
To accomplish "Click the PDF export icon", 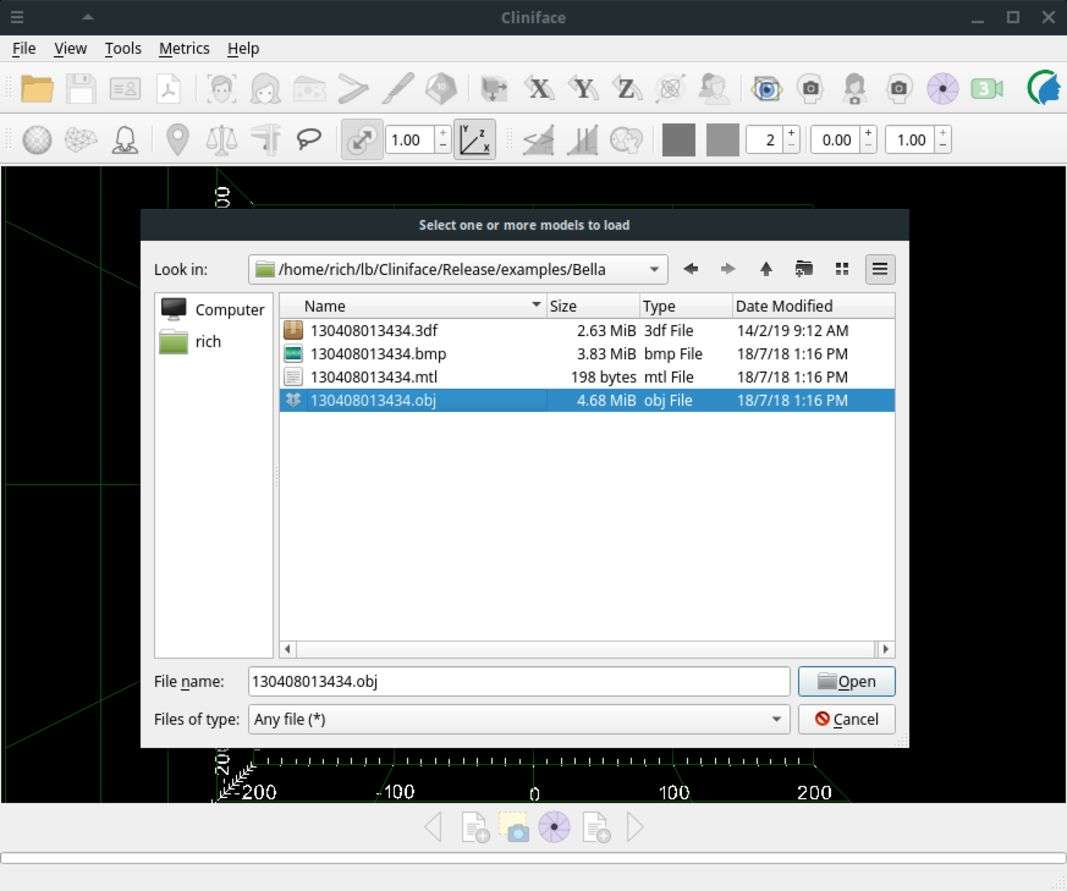I will (169, 89).
